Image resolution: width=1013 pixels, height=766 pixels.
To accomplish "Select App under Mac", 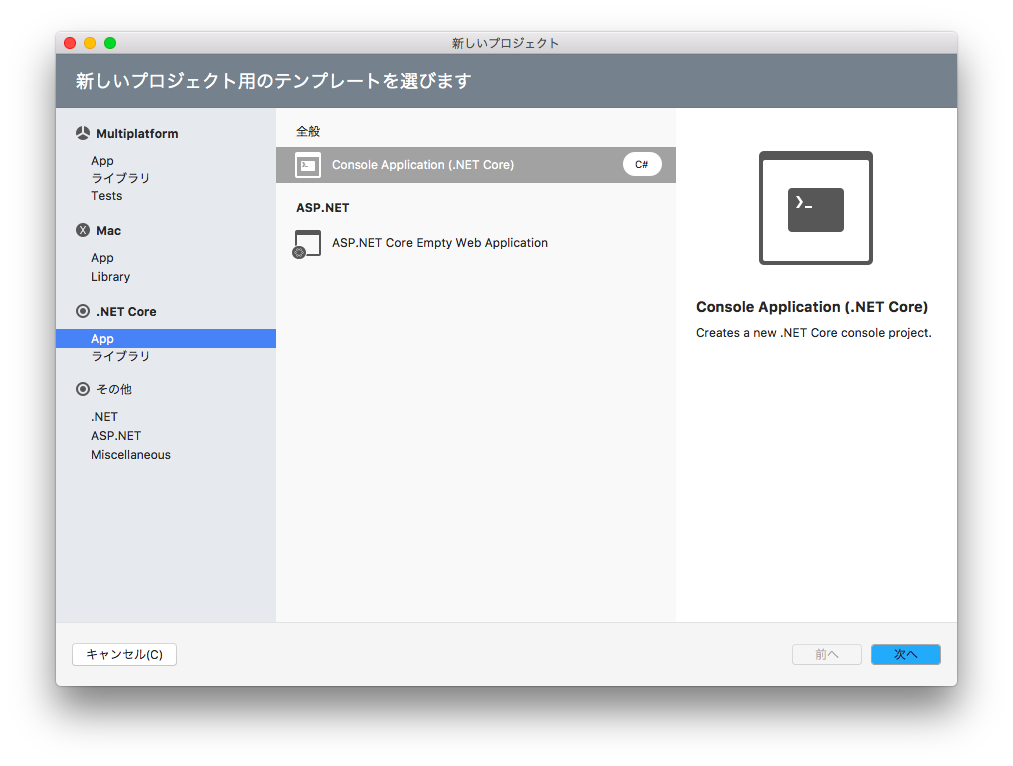I will tap(102, 258).
